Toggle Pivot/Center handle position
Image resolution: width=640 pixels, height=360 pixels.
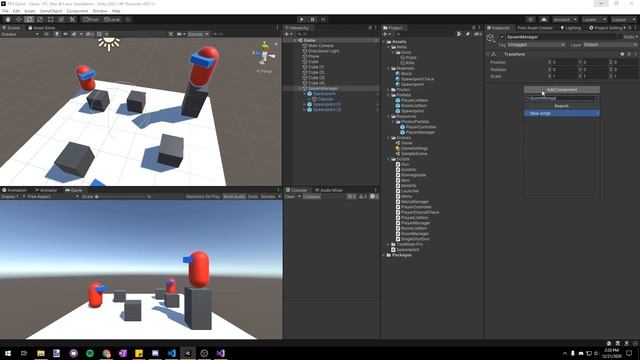[x=91, y=19]
